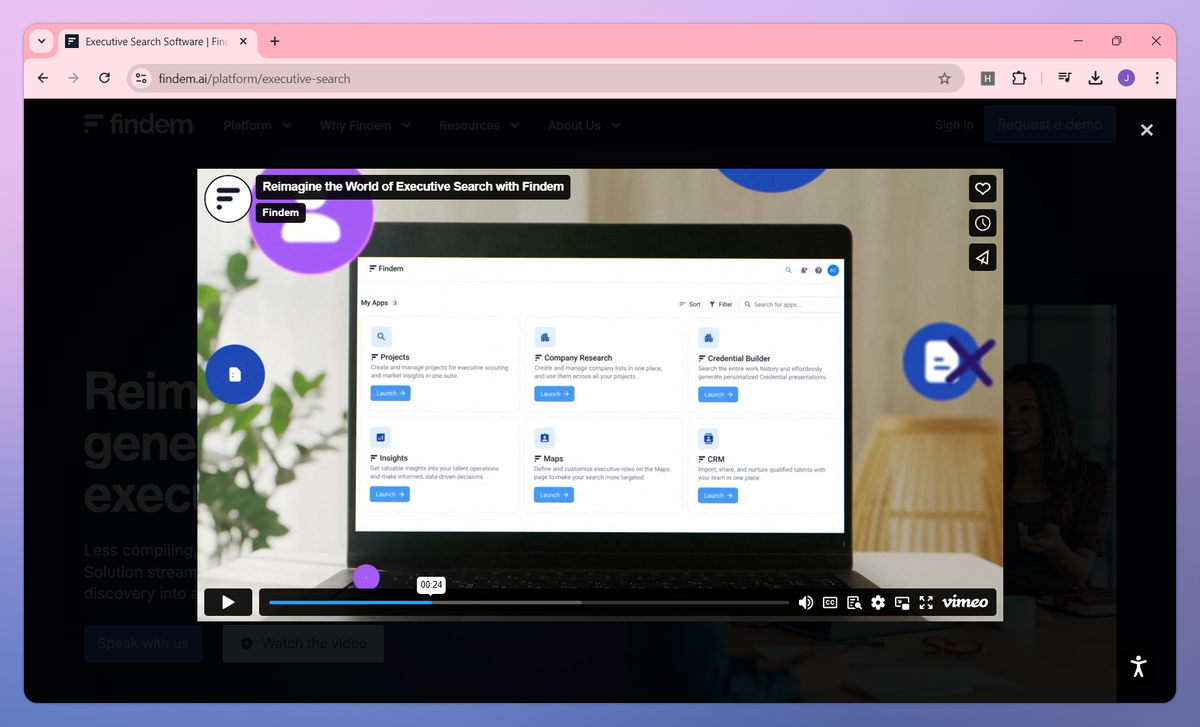Open browser downloads icon
The width and height of the screenshot is (1200, 727).
tap(1095, 78)
